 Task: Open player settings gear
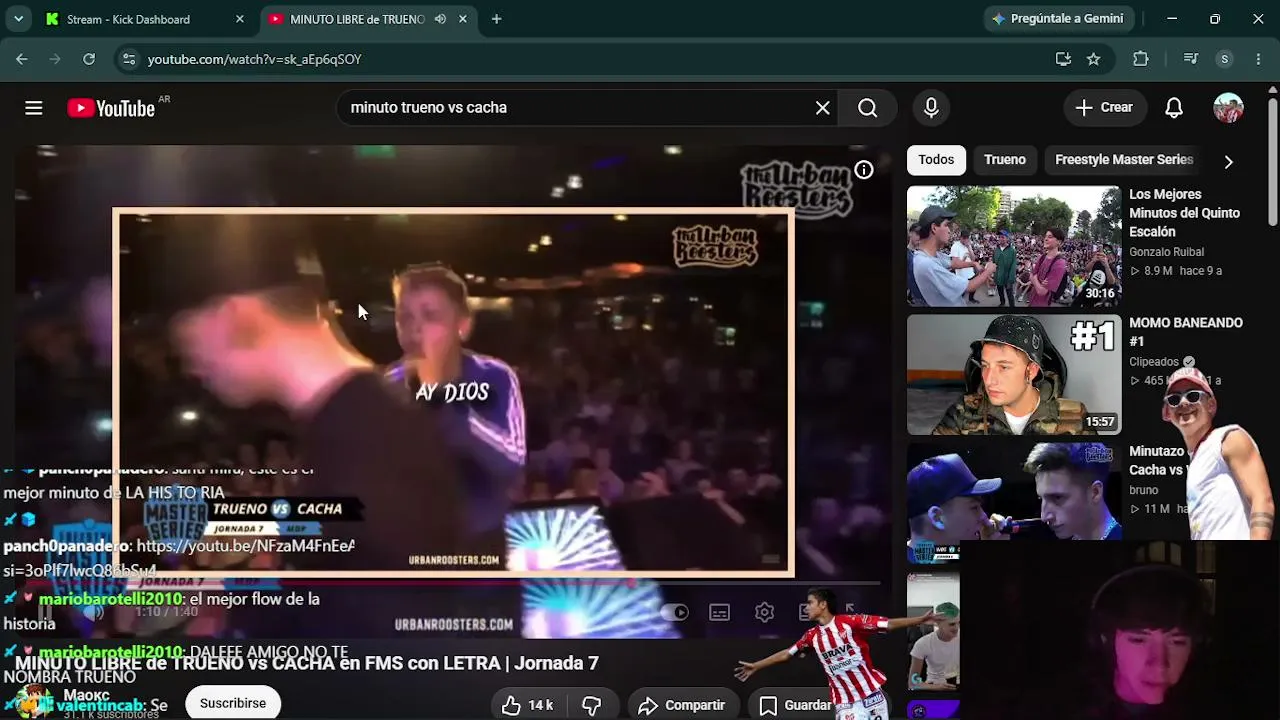[x=764, y=612]
